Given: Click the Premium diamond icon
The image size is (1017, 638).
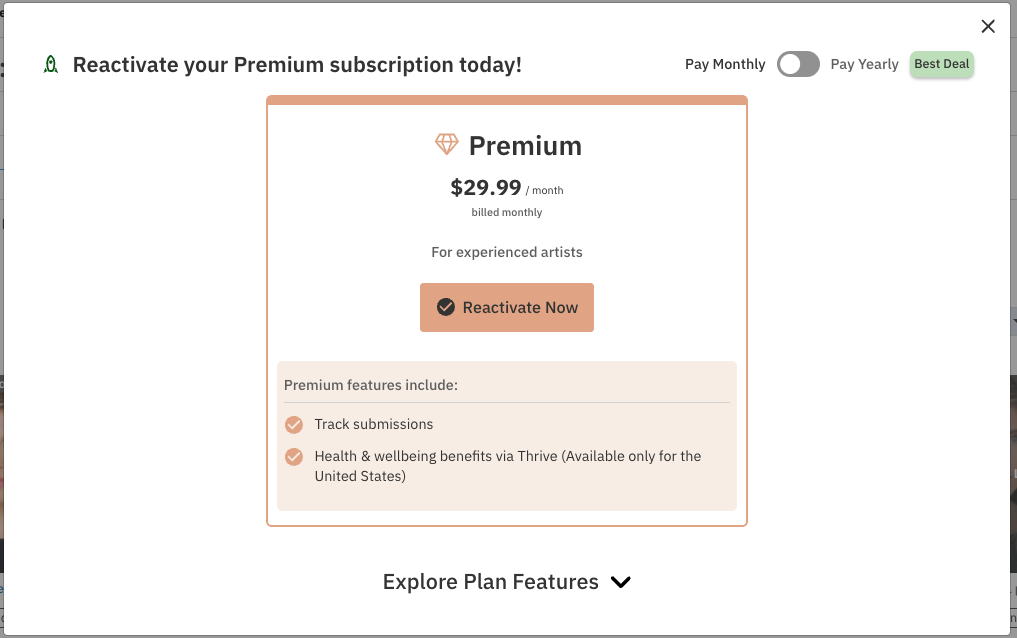Looking at the screenshot, I should (446, 144).
